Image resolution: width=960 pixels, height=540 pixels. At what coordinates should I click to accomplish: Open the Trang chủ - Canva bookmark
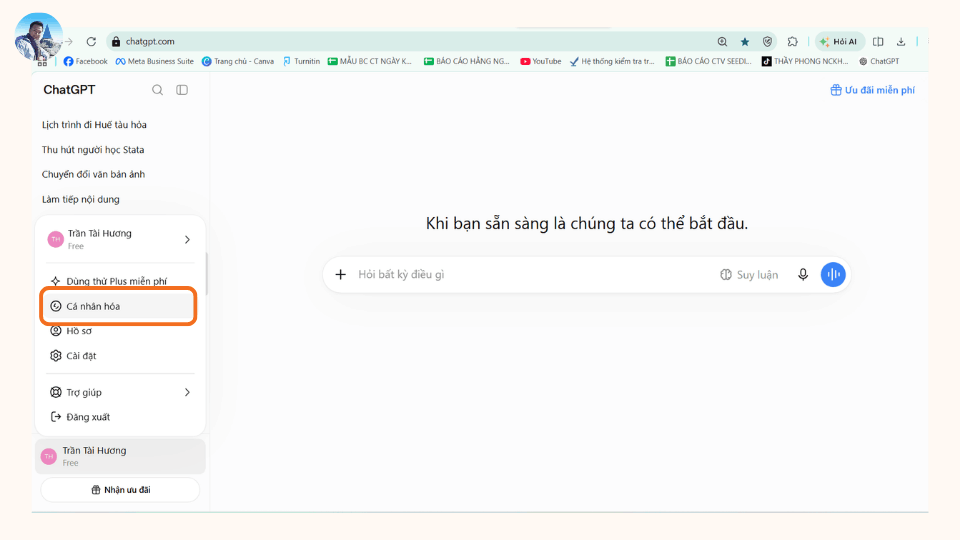coord(238,61)
